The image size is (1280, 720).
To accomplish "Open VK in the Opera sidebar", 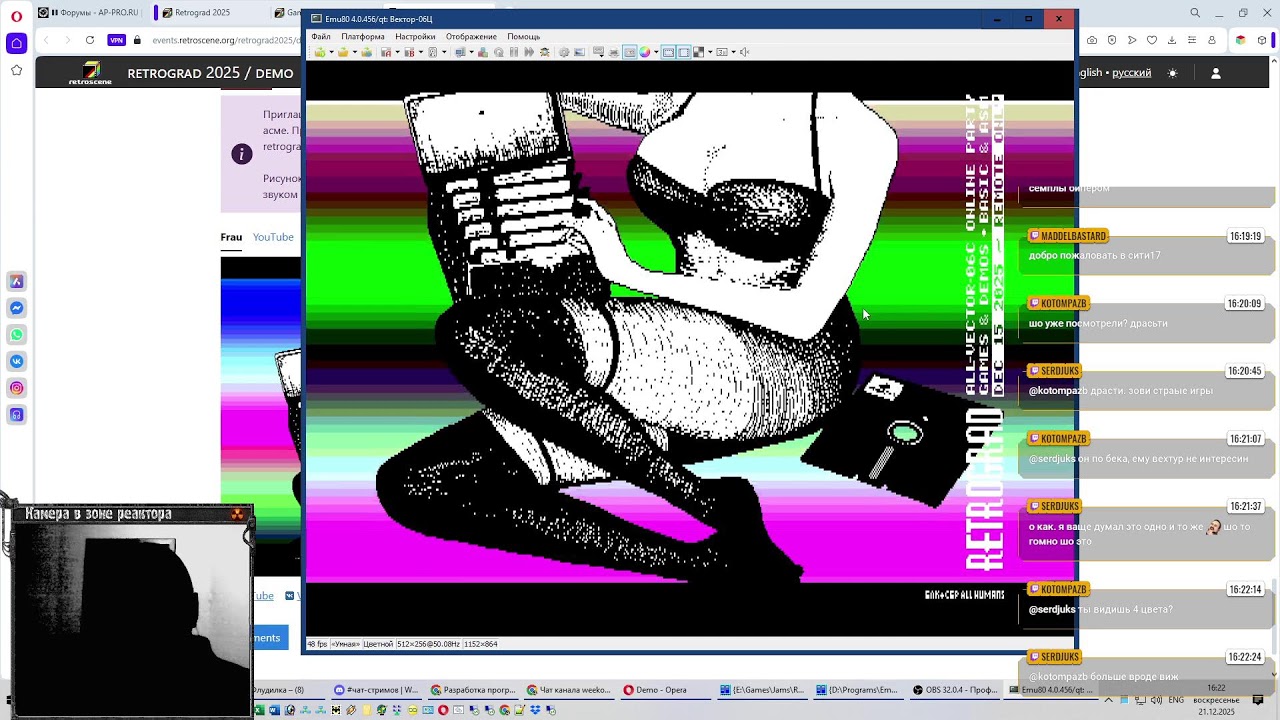I will (x=17, y=361).
